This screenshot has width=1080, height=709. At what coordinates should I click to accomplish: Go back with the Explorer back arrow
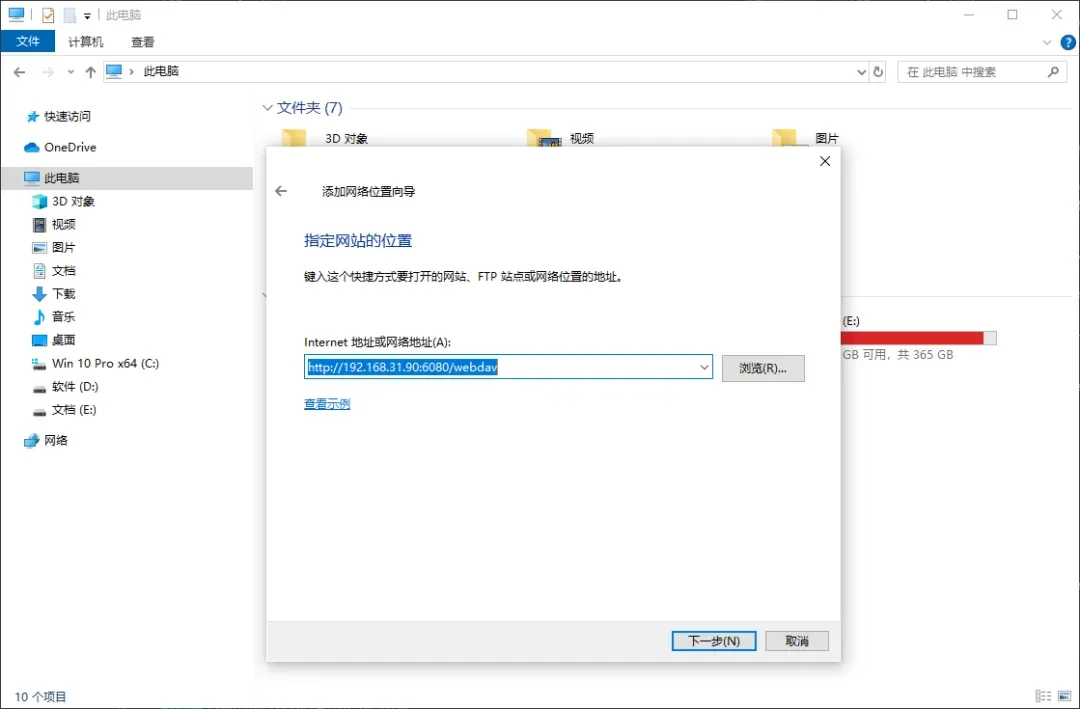click(x=19, y=72)
